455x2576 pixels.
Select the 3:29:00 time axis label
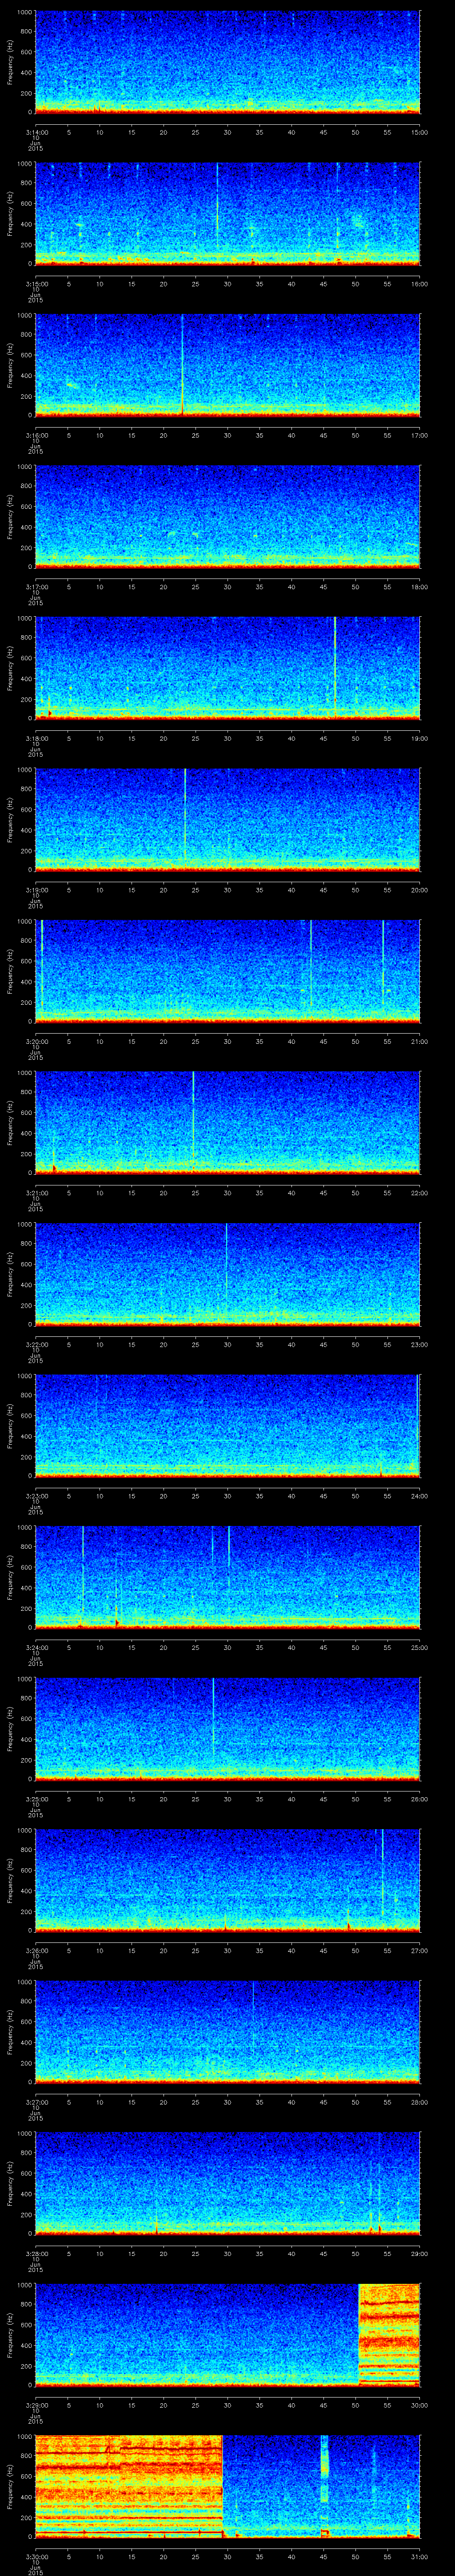click(x=36, y=2405)
